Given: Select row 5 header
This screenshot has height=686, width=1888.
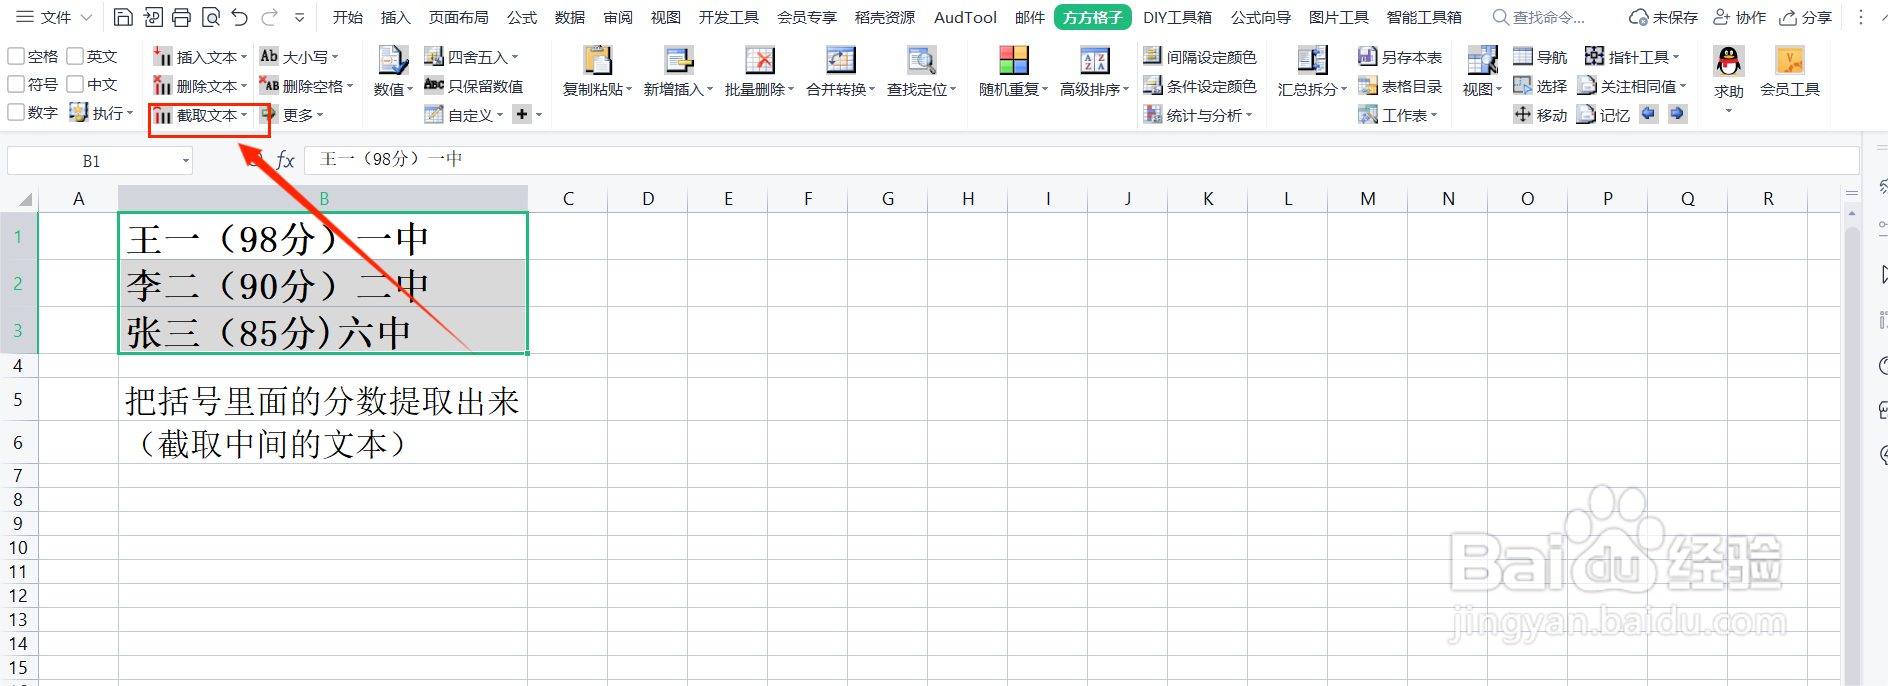Looking at the screenshot, I should 18,400.
